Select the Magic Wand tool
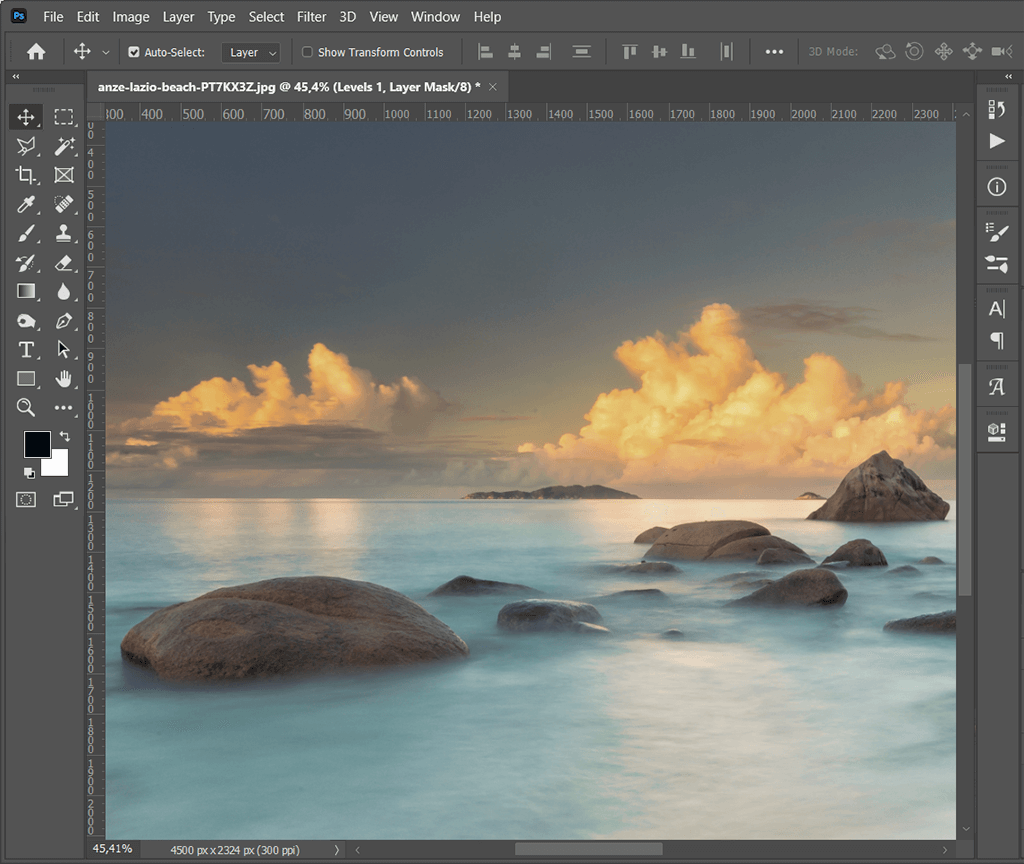This screenshot has width=1024, height=864. click(63, 146)
